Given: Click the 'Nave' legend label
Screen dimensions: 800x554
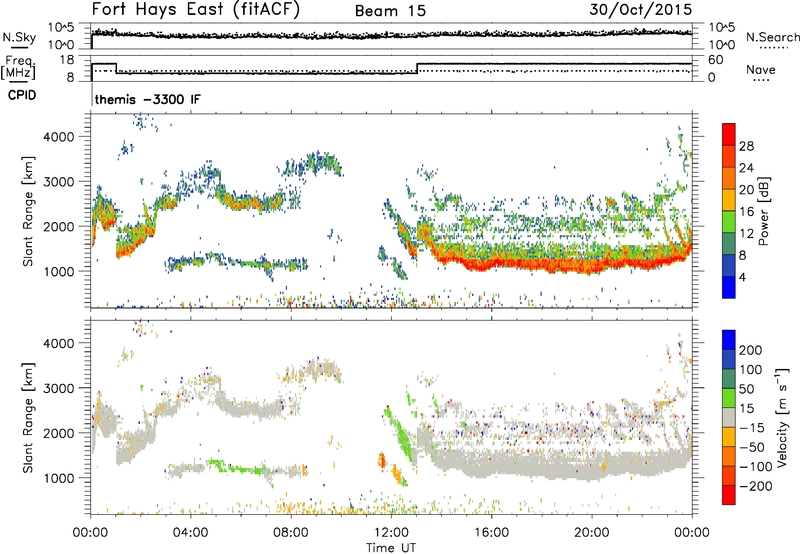Looking at the screenshot, I should pos(760,70).
